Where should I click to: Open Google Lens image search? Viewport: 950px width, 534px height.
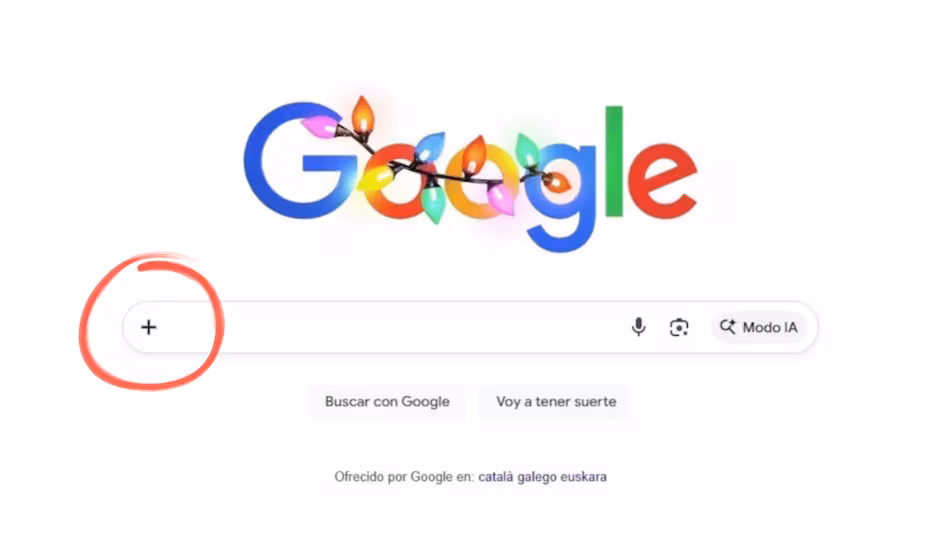679,327
